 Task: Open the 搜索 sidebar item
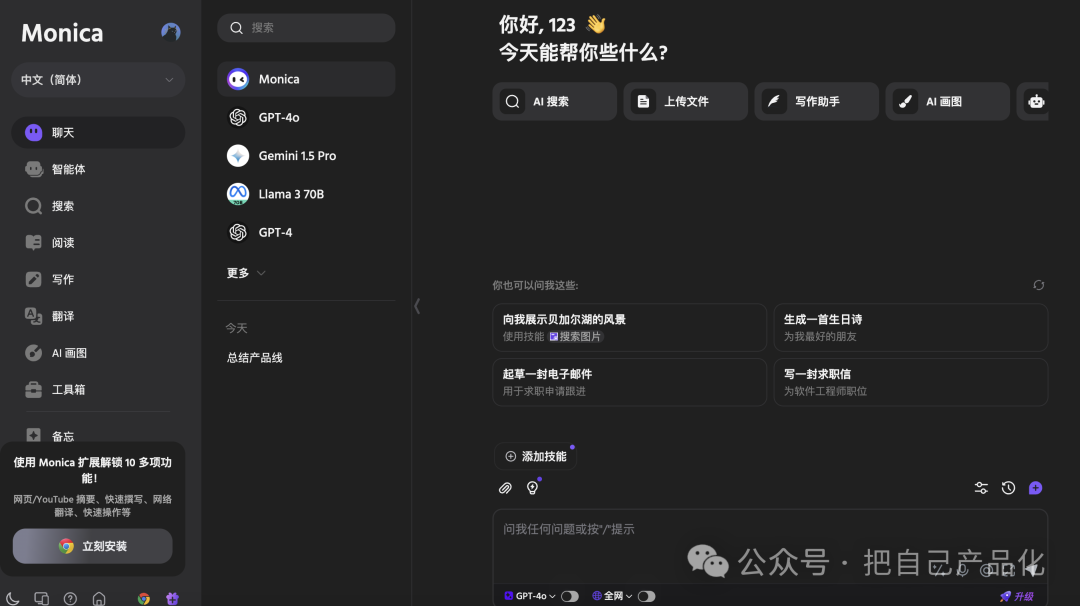coord(98,206)
